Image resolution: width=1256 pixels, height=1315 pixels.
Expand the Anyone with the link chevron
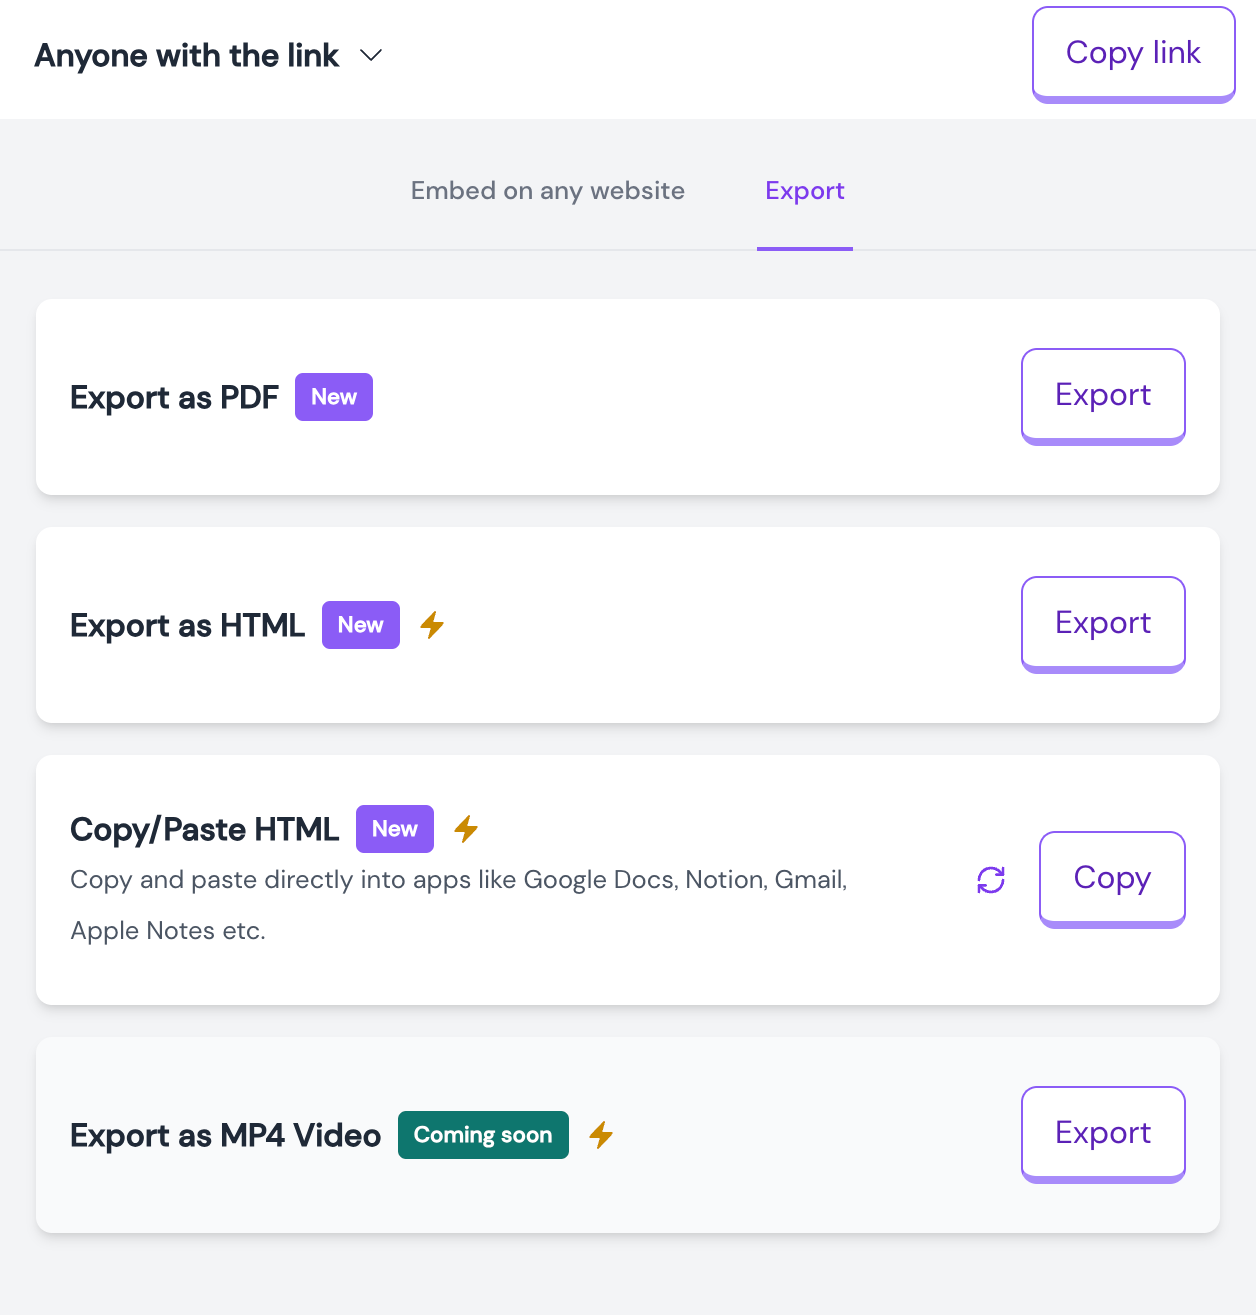pyautogui.click(x=371, y=56)
